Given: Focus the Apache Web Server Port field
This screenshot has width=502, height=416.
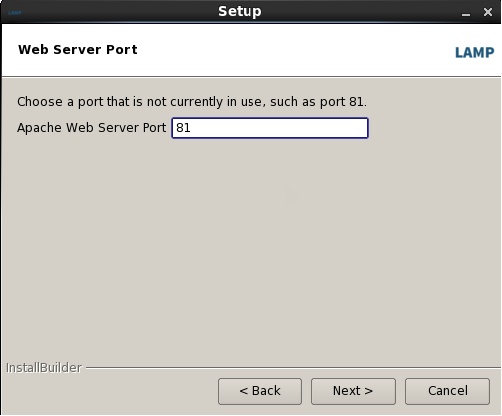Looking at the screenshot, I should pos(270,128).
